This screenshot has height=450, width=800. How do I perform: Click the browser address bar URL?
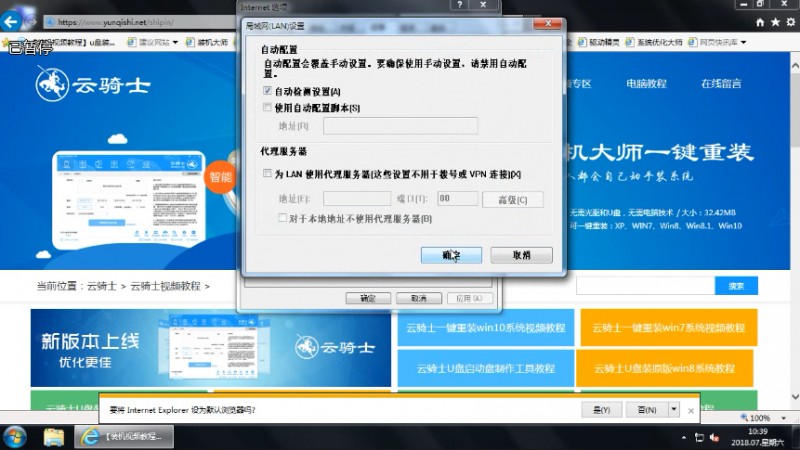pos(115,22)
